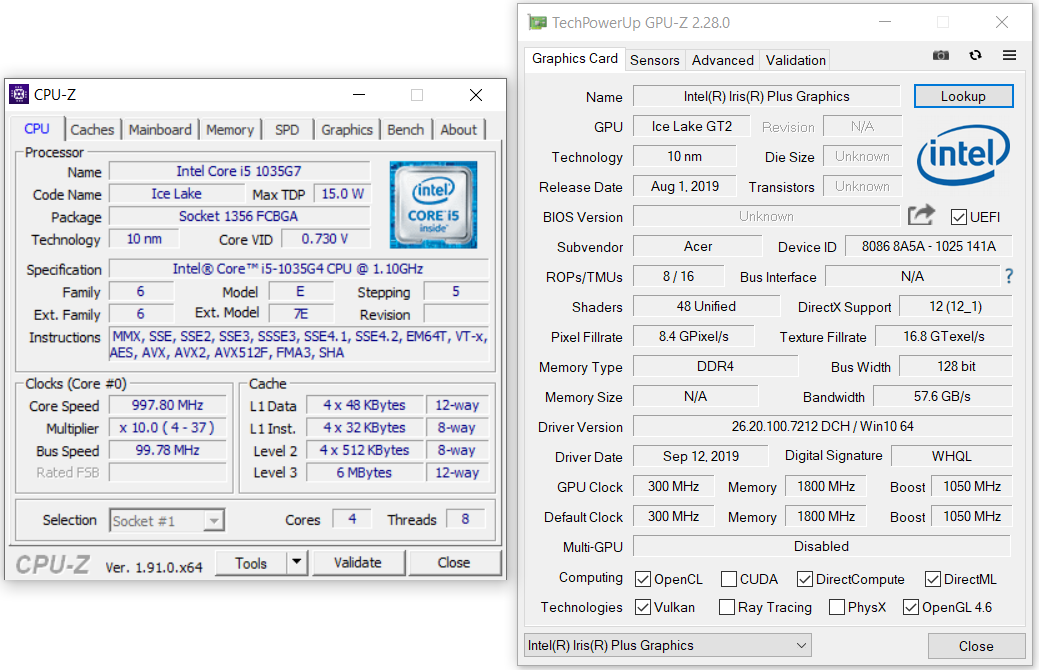1039x670 pixels.
Task: Click the Core i5 badge in CPU-Z
Action: point(433,205)
